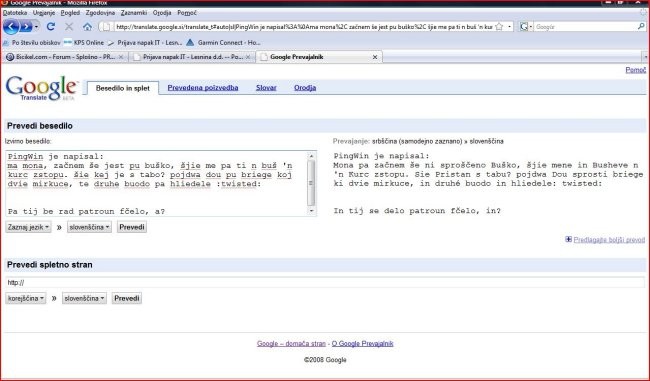Click the forward navigation arrow
The image size is (650, 381).
[27, 27]
